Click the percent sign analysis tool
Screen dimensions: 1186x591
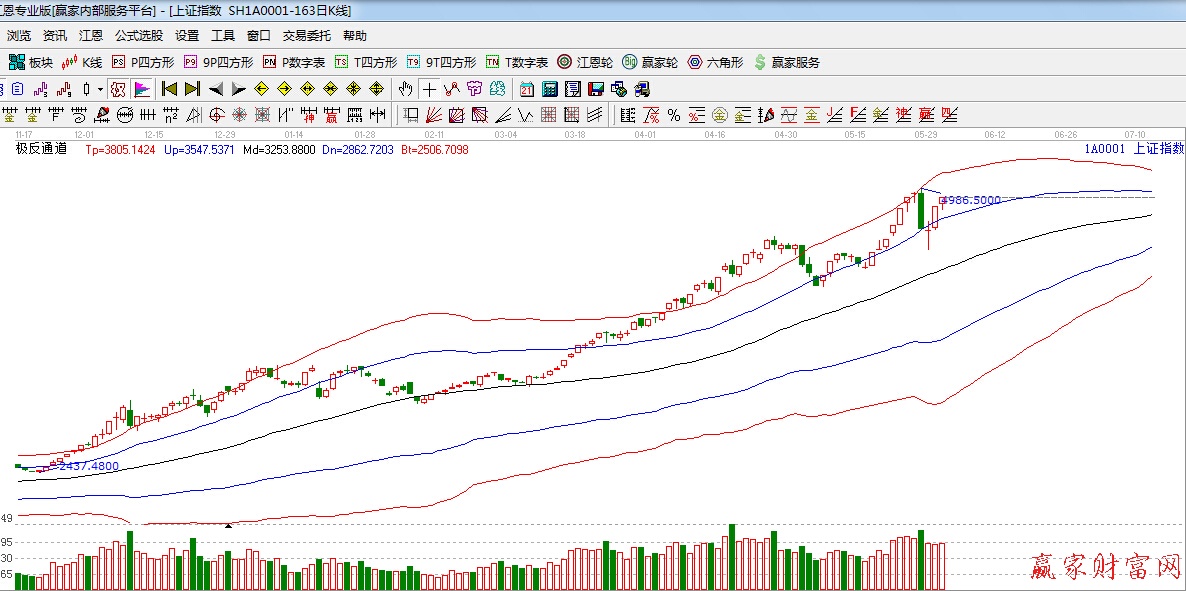[x=674, y=115]
